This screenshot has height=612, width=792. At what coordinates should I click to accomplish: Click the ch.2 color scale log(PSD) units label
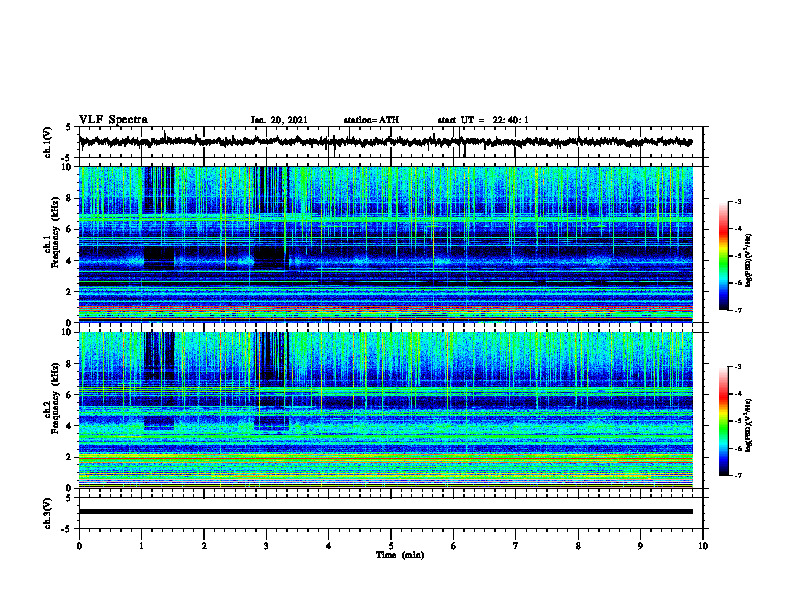[x=749, y=426]
